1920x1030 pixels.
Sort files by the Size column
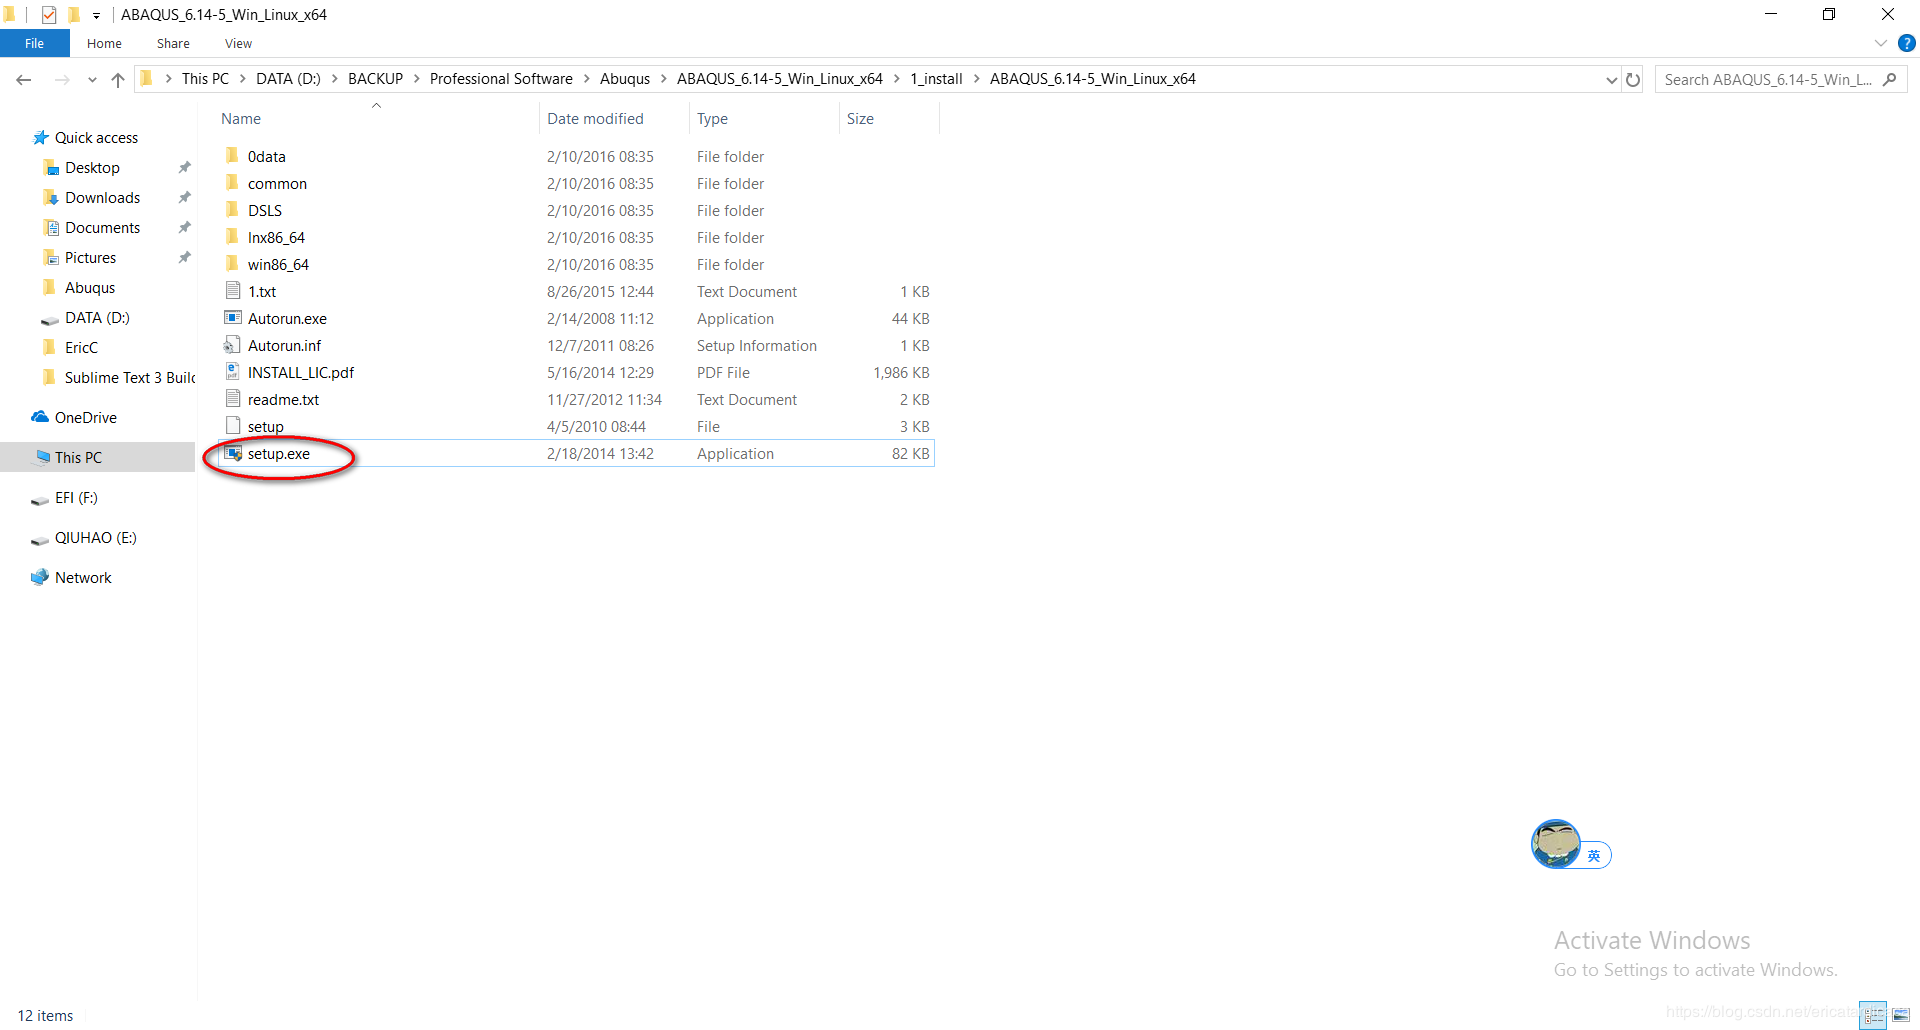coord(860,119)
